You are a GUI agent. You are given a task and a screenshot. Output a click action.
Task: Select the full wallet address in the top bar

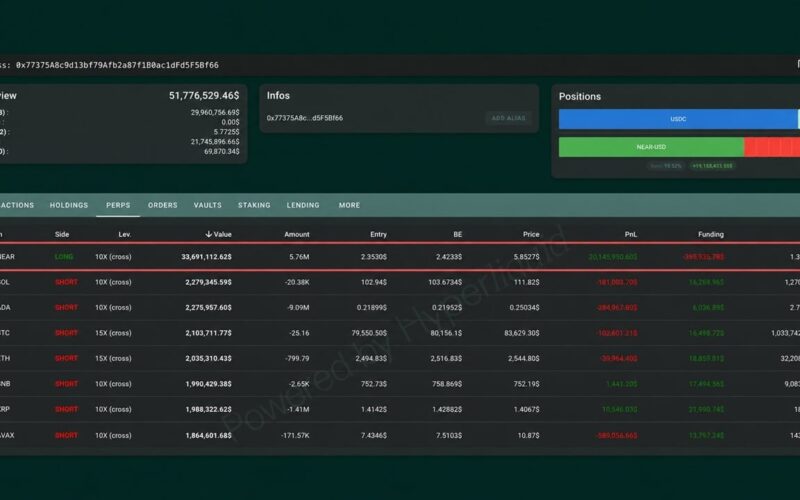pyautogui.click(x=117, y=65)
